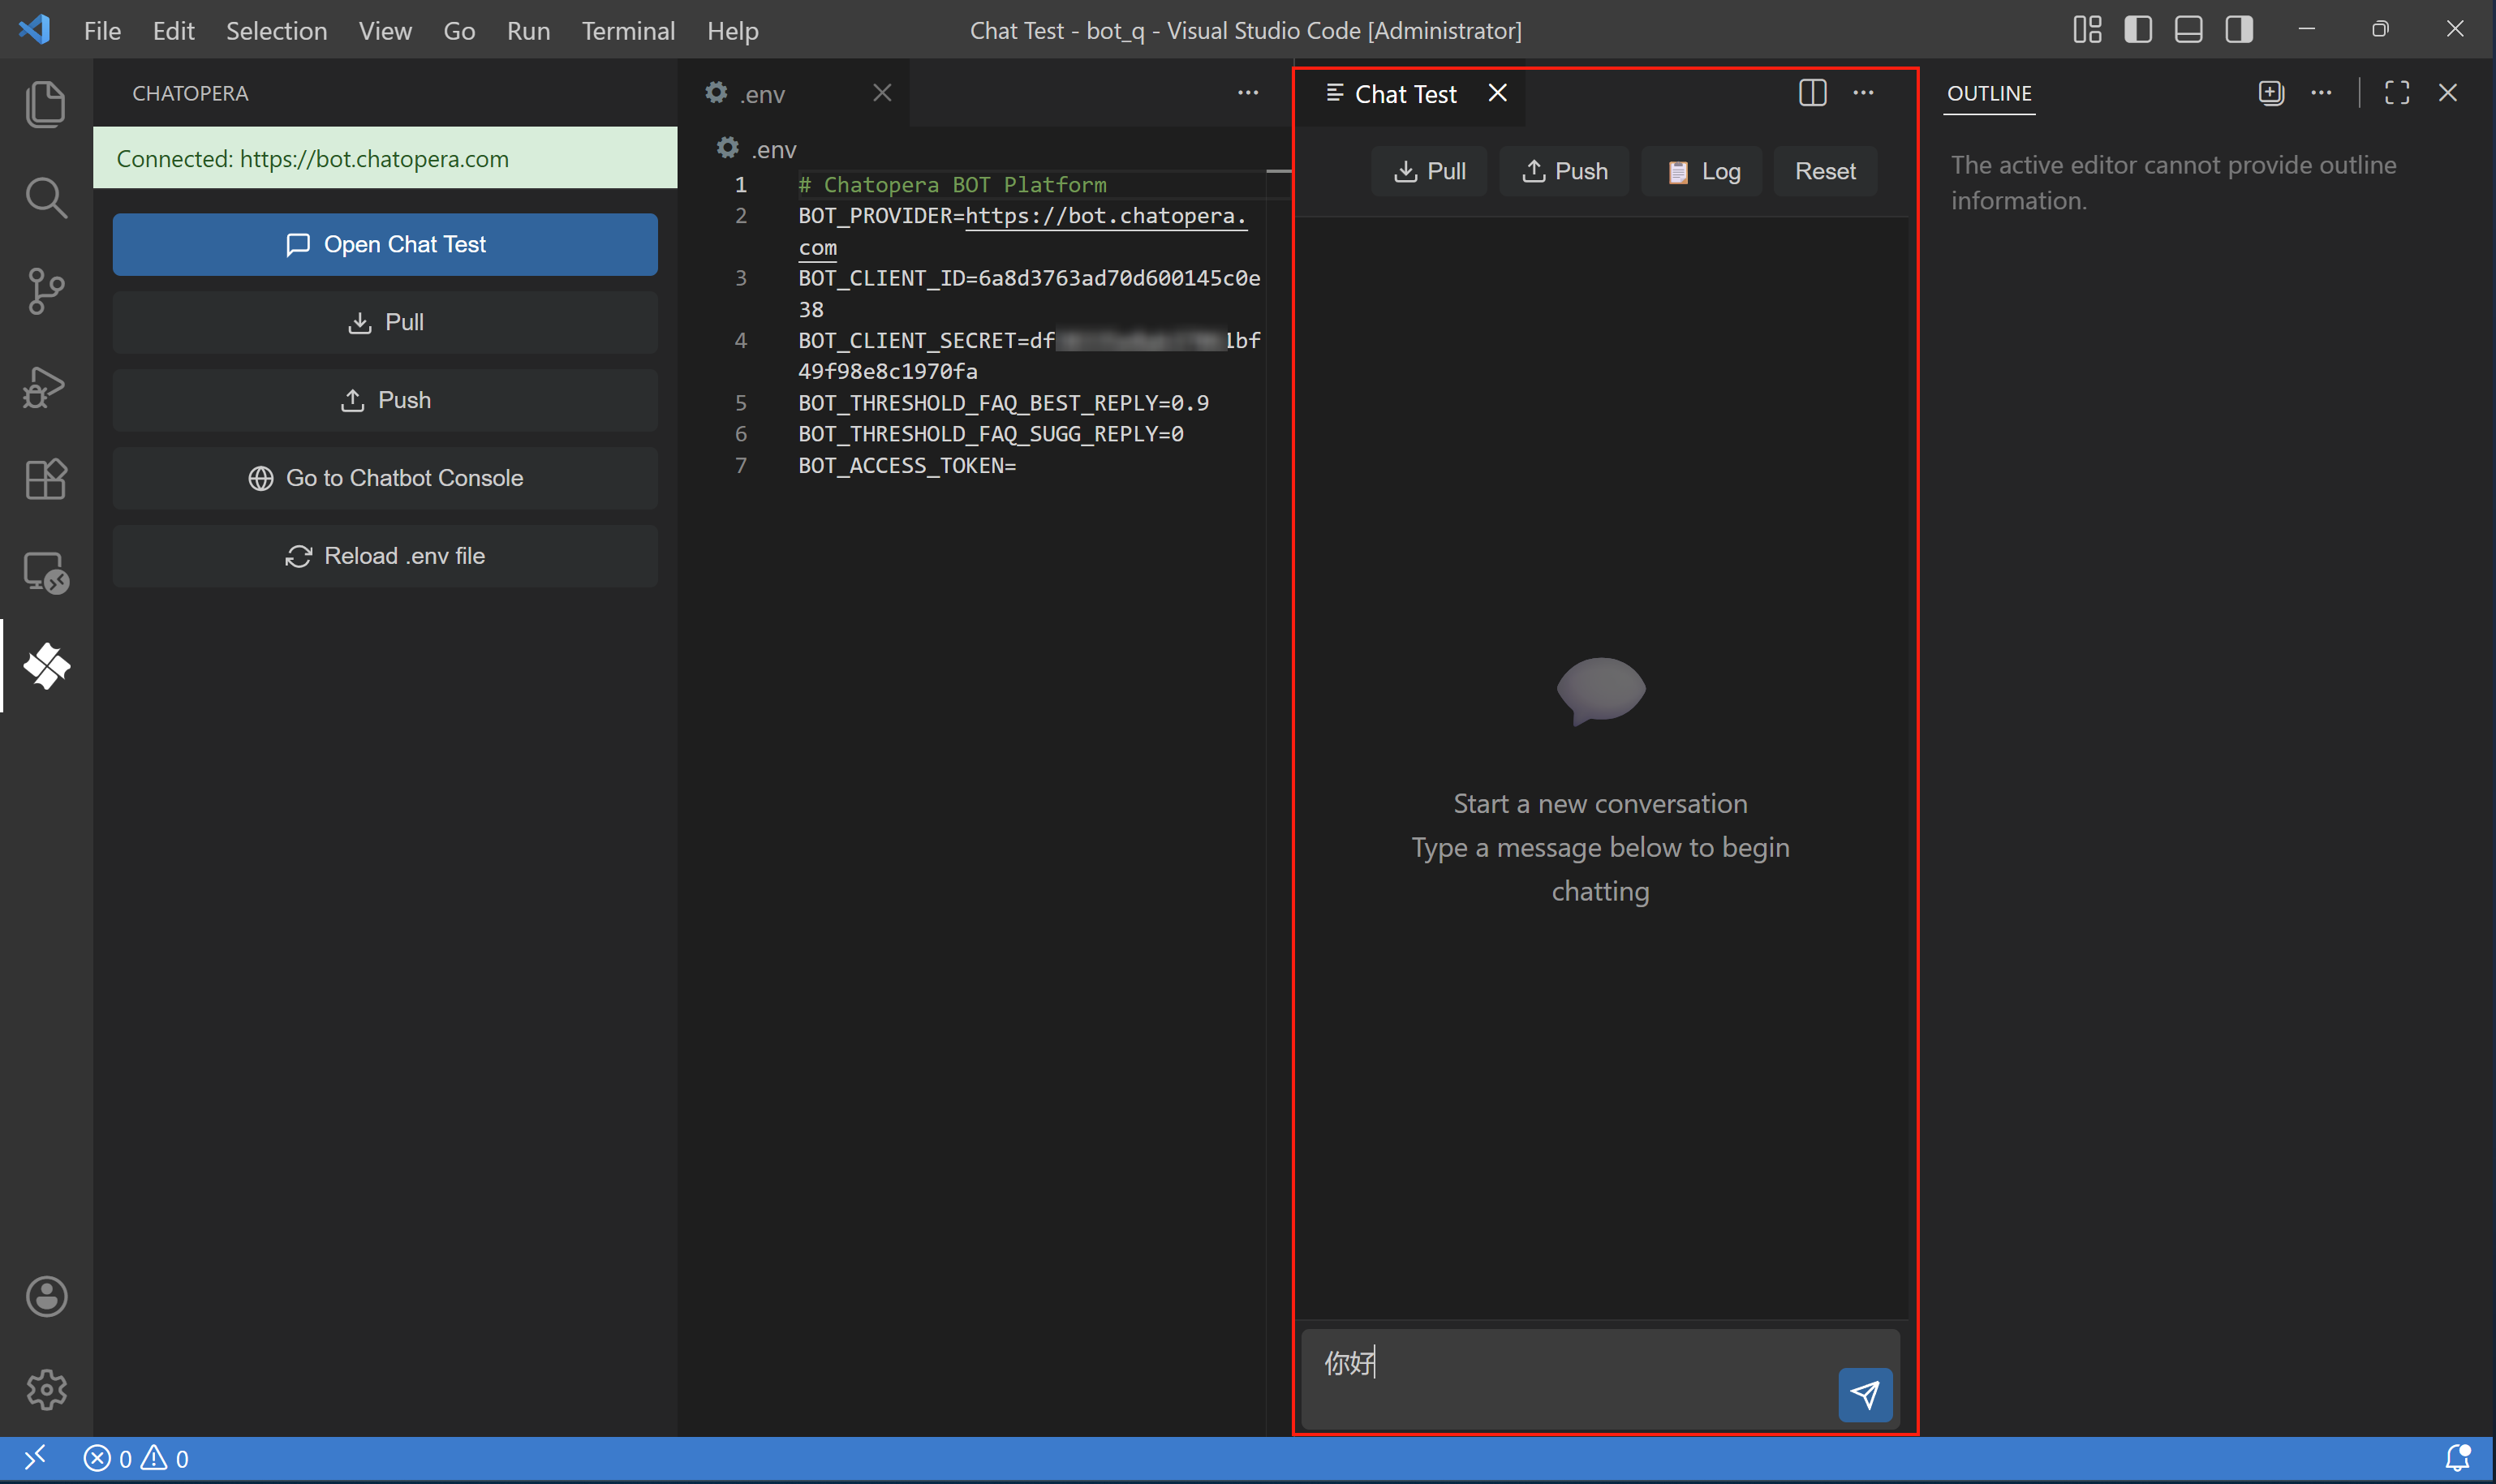2496x1484 pixels.
Task: Open more actions for Chat Test editor
Action: point(1863,93)
